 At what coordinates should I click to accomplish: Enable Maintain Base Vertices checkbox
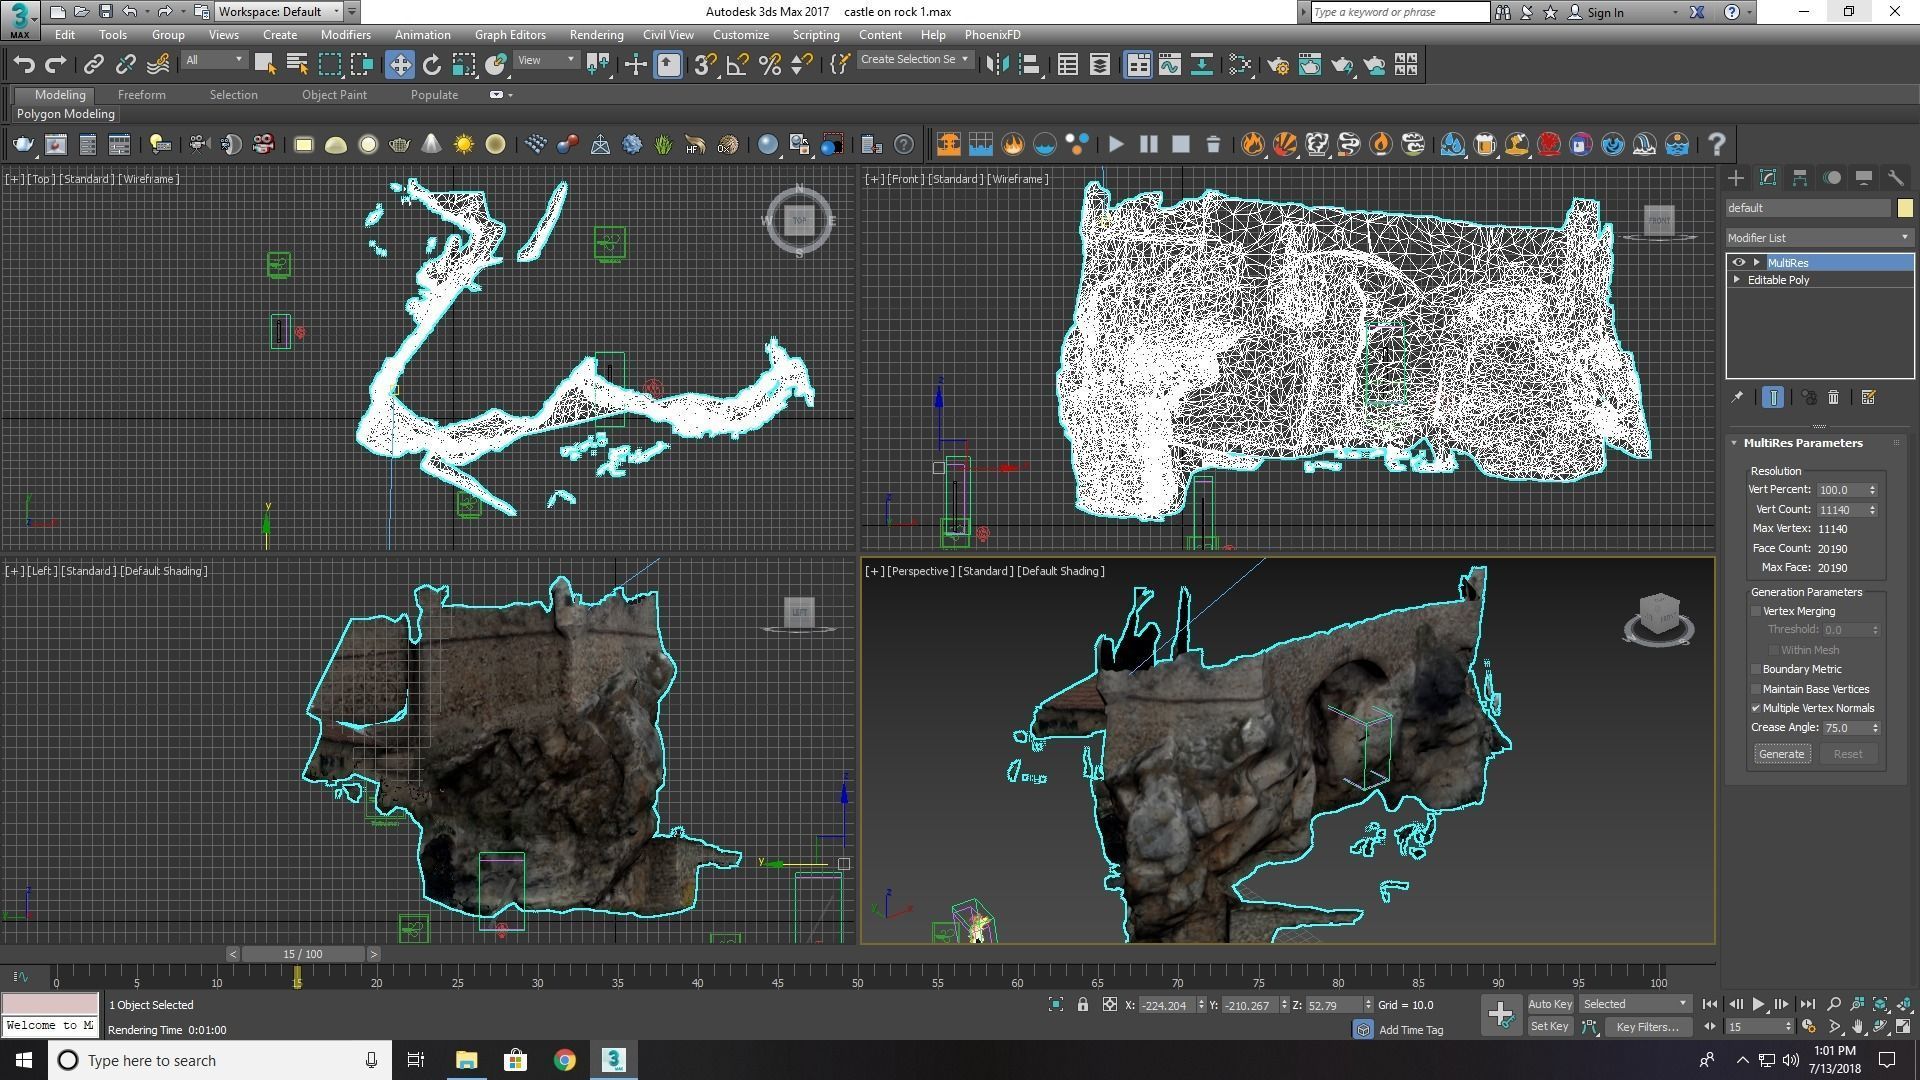click(x=1756, y=689)
